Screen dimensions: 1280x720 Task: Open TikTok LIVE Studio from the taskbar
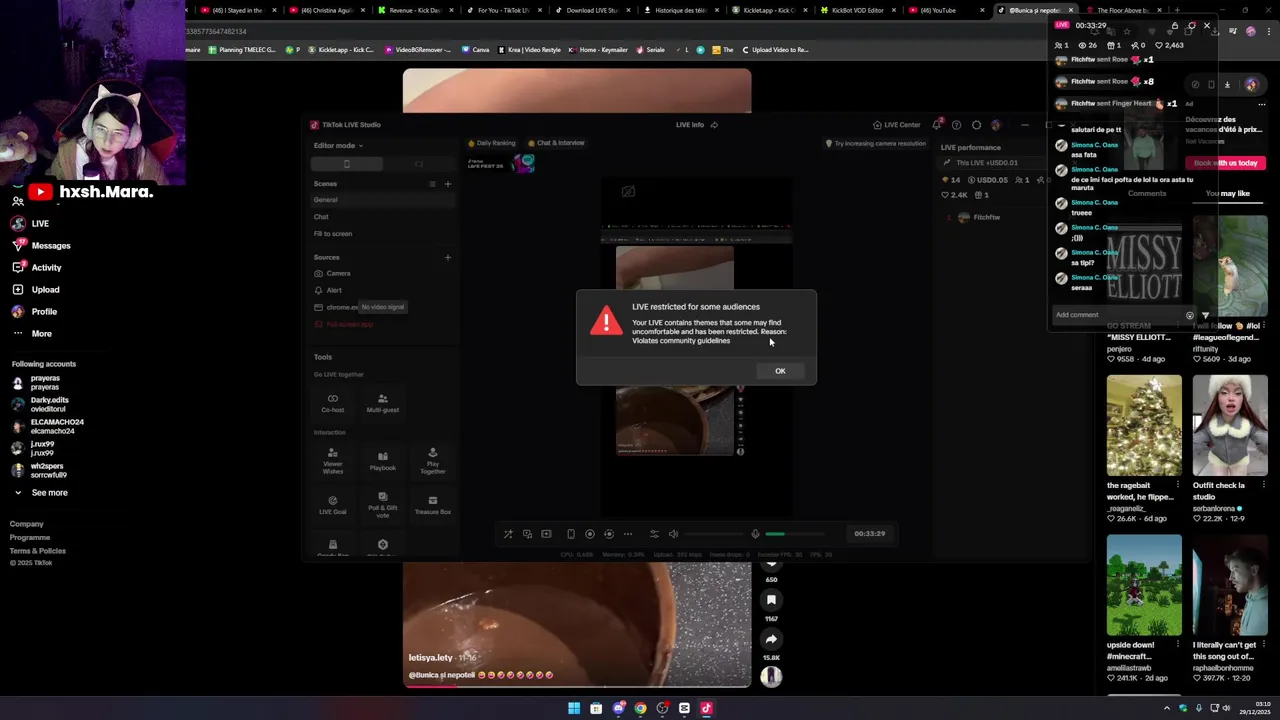pyautogui.click(x=706, y=708)
